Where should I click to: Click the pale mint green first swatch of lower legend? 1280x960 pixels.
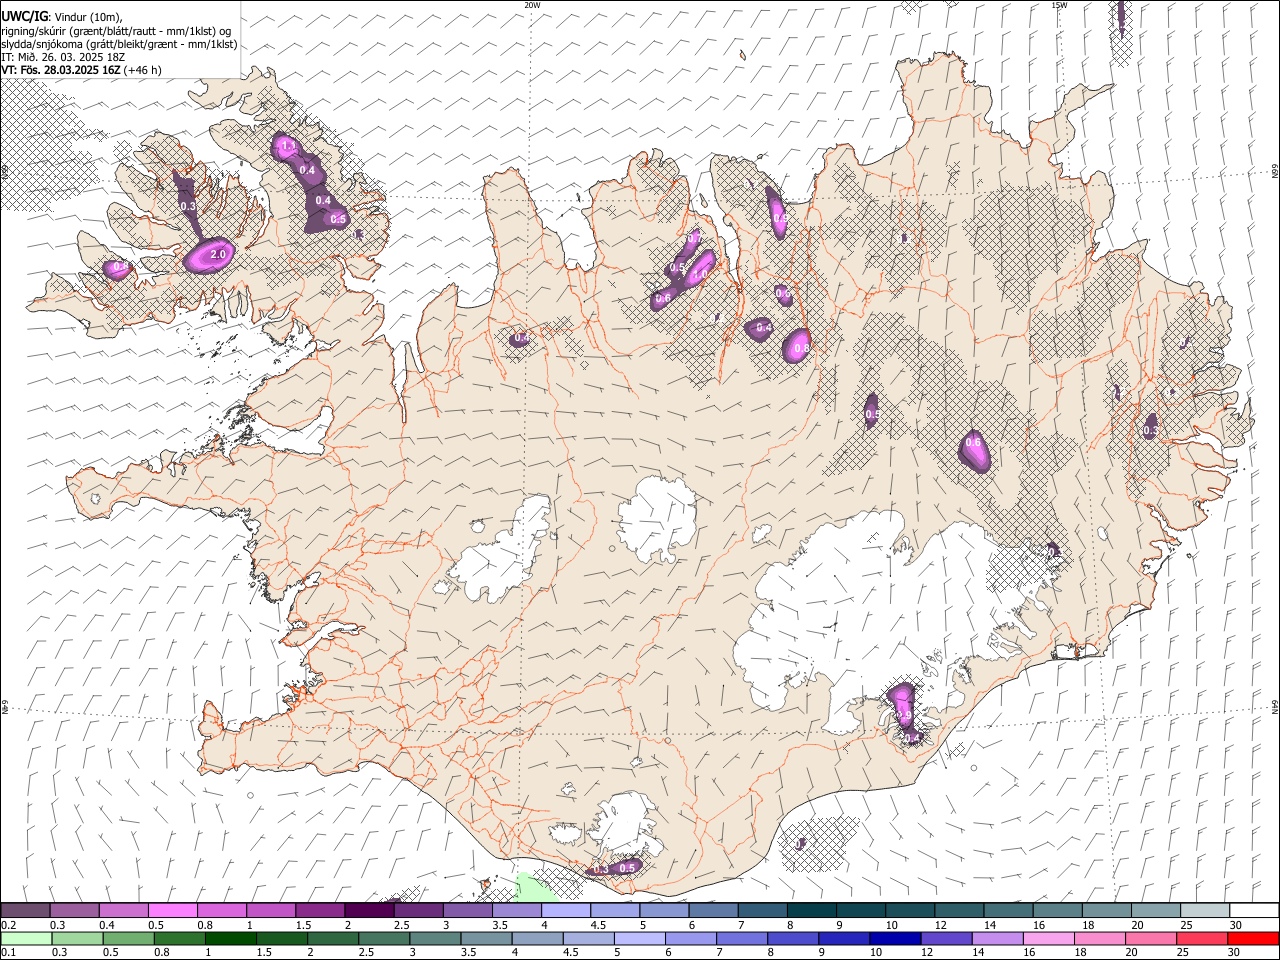[x=26, y=938]
